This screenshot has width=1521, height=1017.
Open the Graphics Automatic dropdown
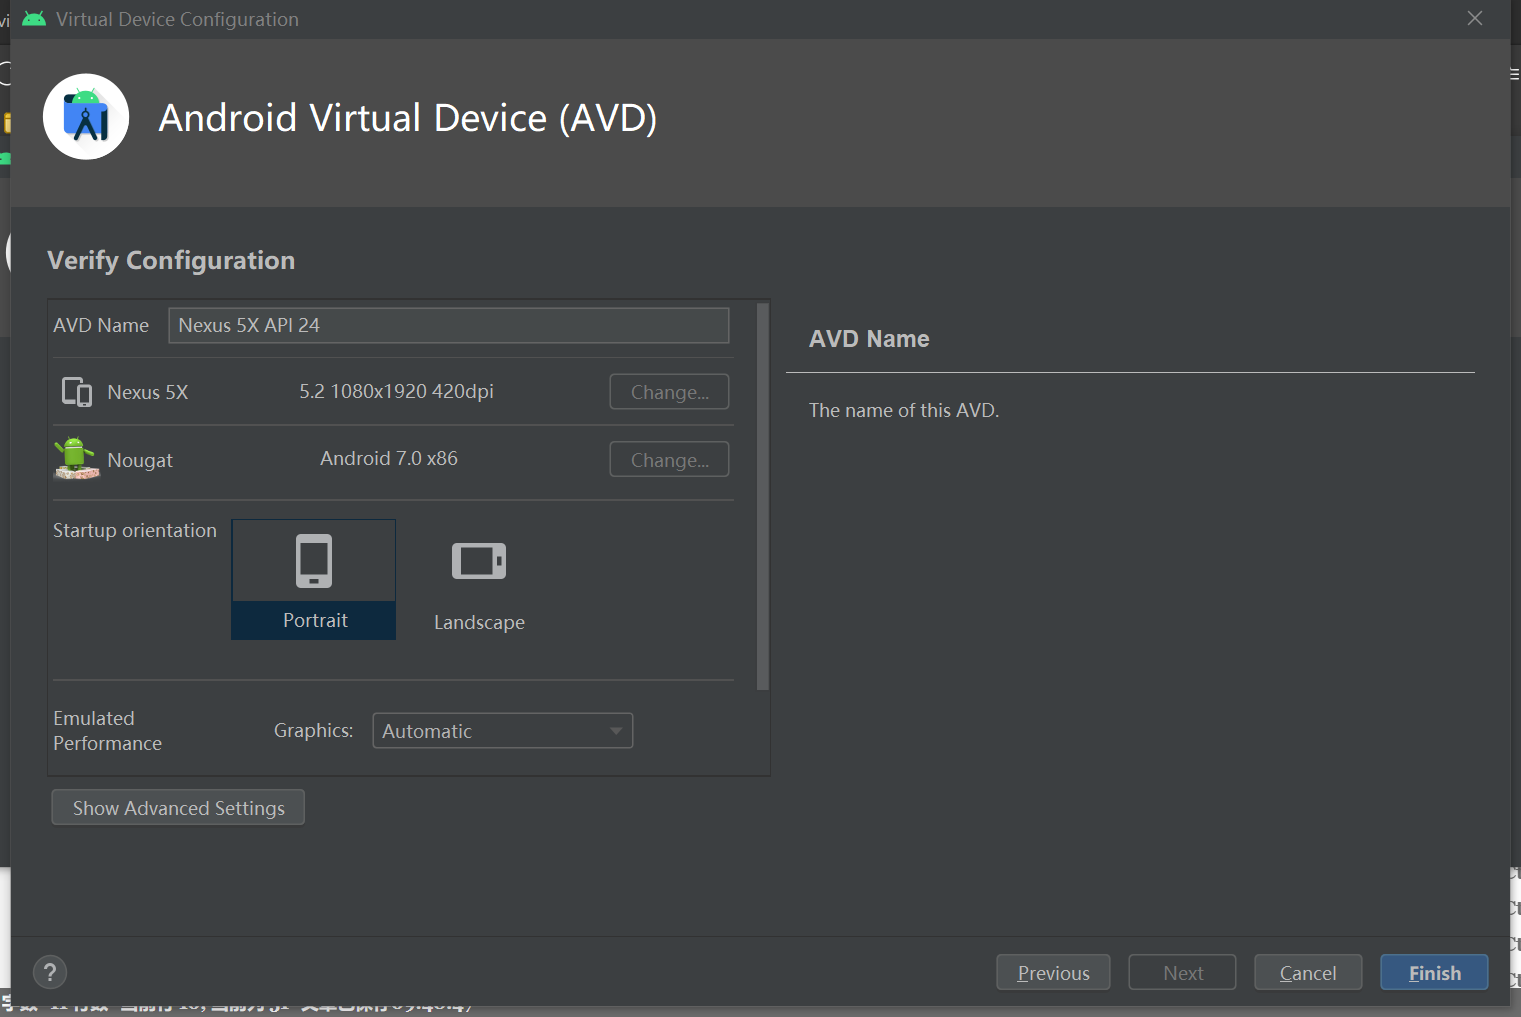click(x=502, y=731)
